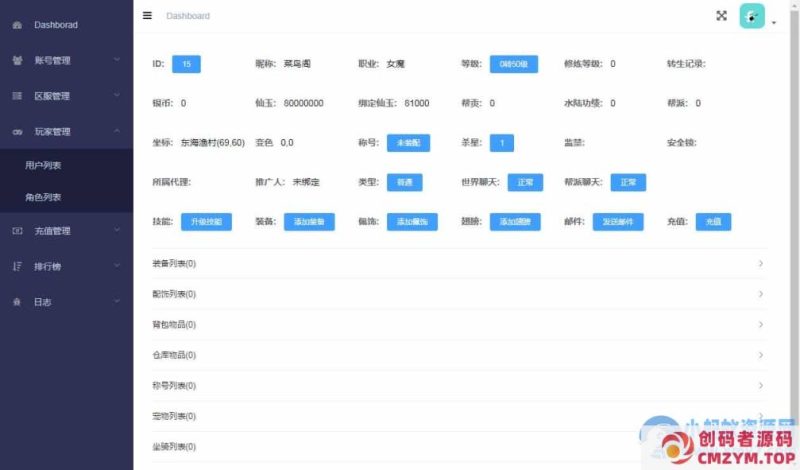
Task: Open the caret dropdown beside the avatar
Action: tap(774, 22)
